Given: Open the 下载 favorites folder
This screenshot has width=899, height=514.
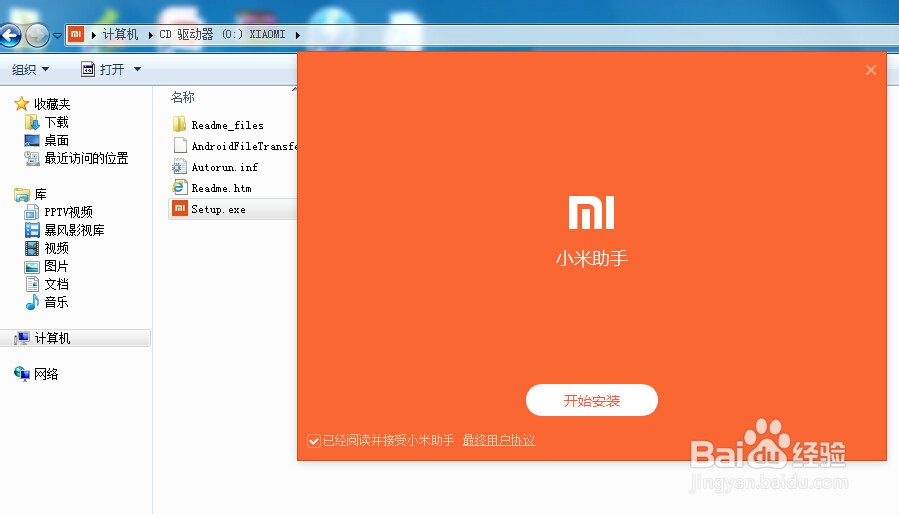Looking at the screenshot, I should pyautogui.click(x=57, y=122).
